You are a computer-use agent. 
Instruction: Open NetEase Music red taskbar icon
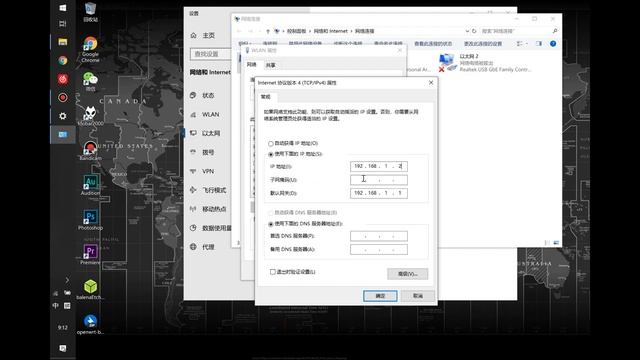(62, 79)
